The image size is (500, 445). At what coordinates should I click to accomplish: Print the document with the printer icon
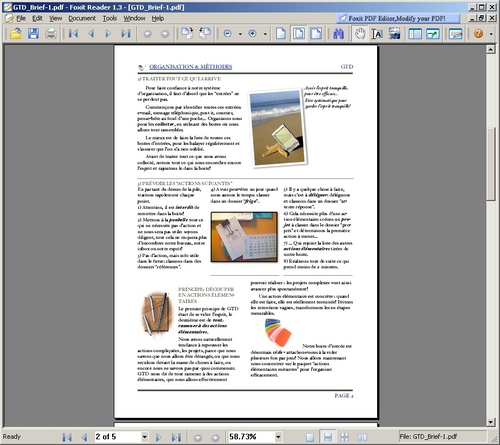(51, 34)
